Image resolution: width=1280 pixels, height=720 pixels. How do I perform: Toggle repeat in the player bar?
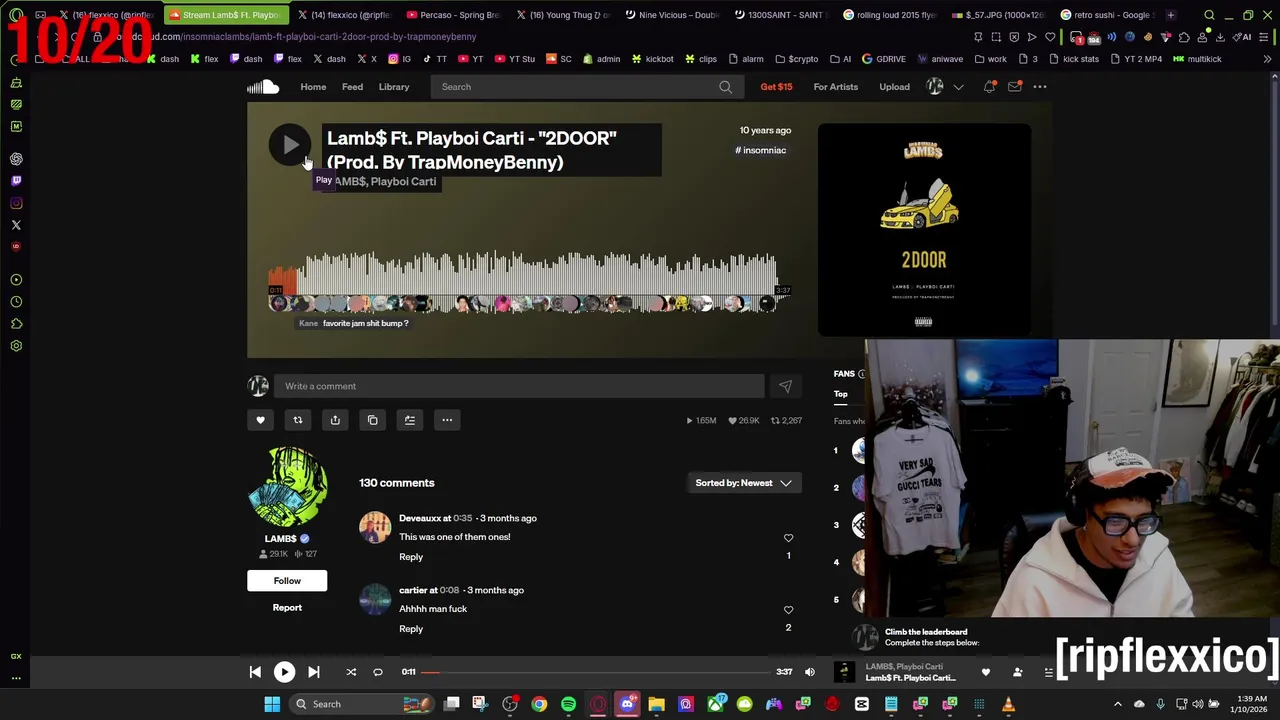[x=378, y=672]
